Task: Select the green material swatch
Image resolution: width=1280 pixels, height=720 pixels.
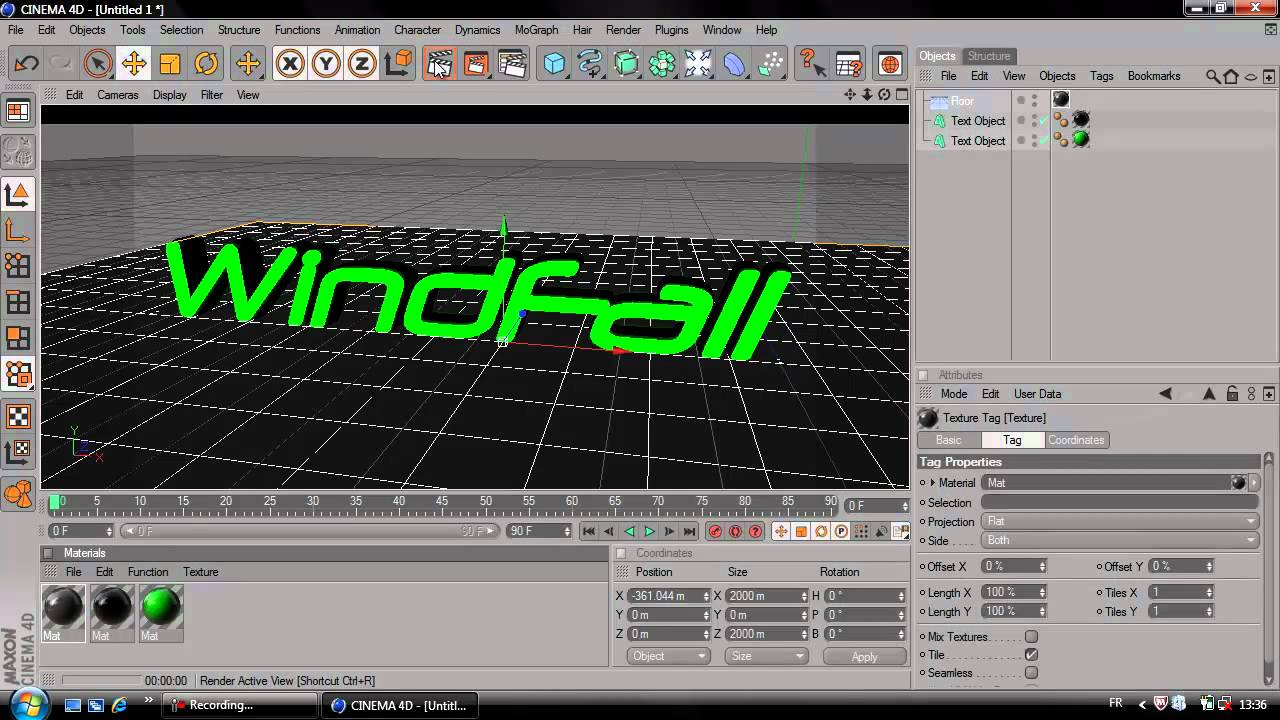Action: (161, 607)
